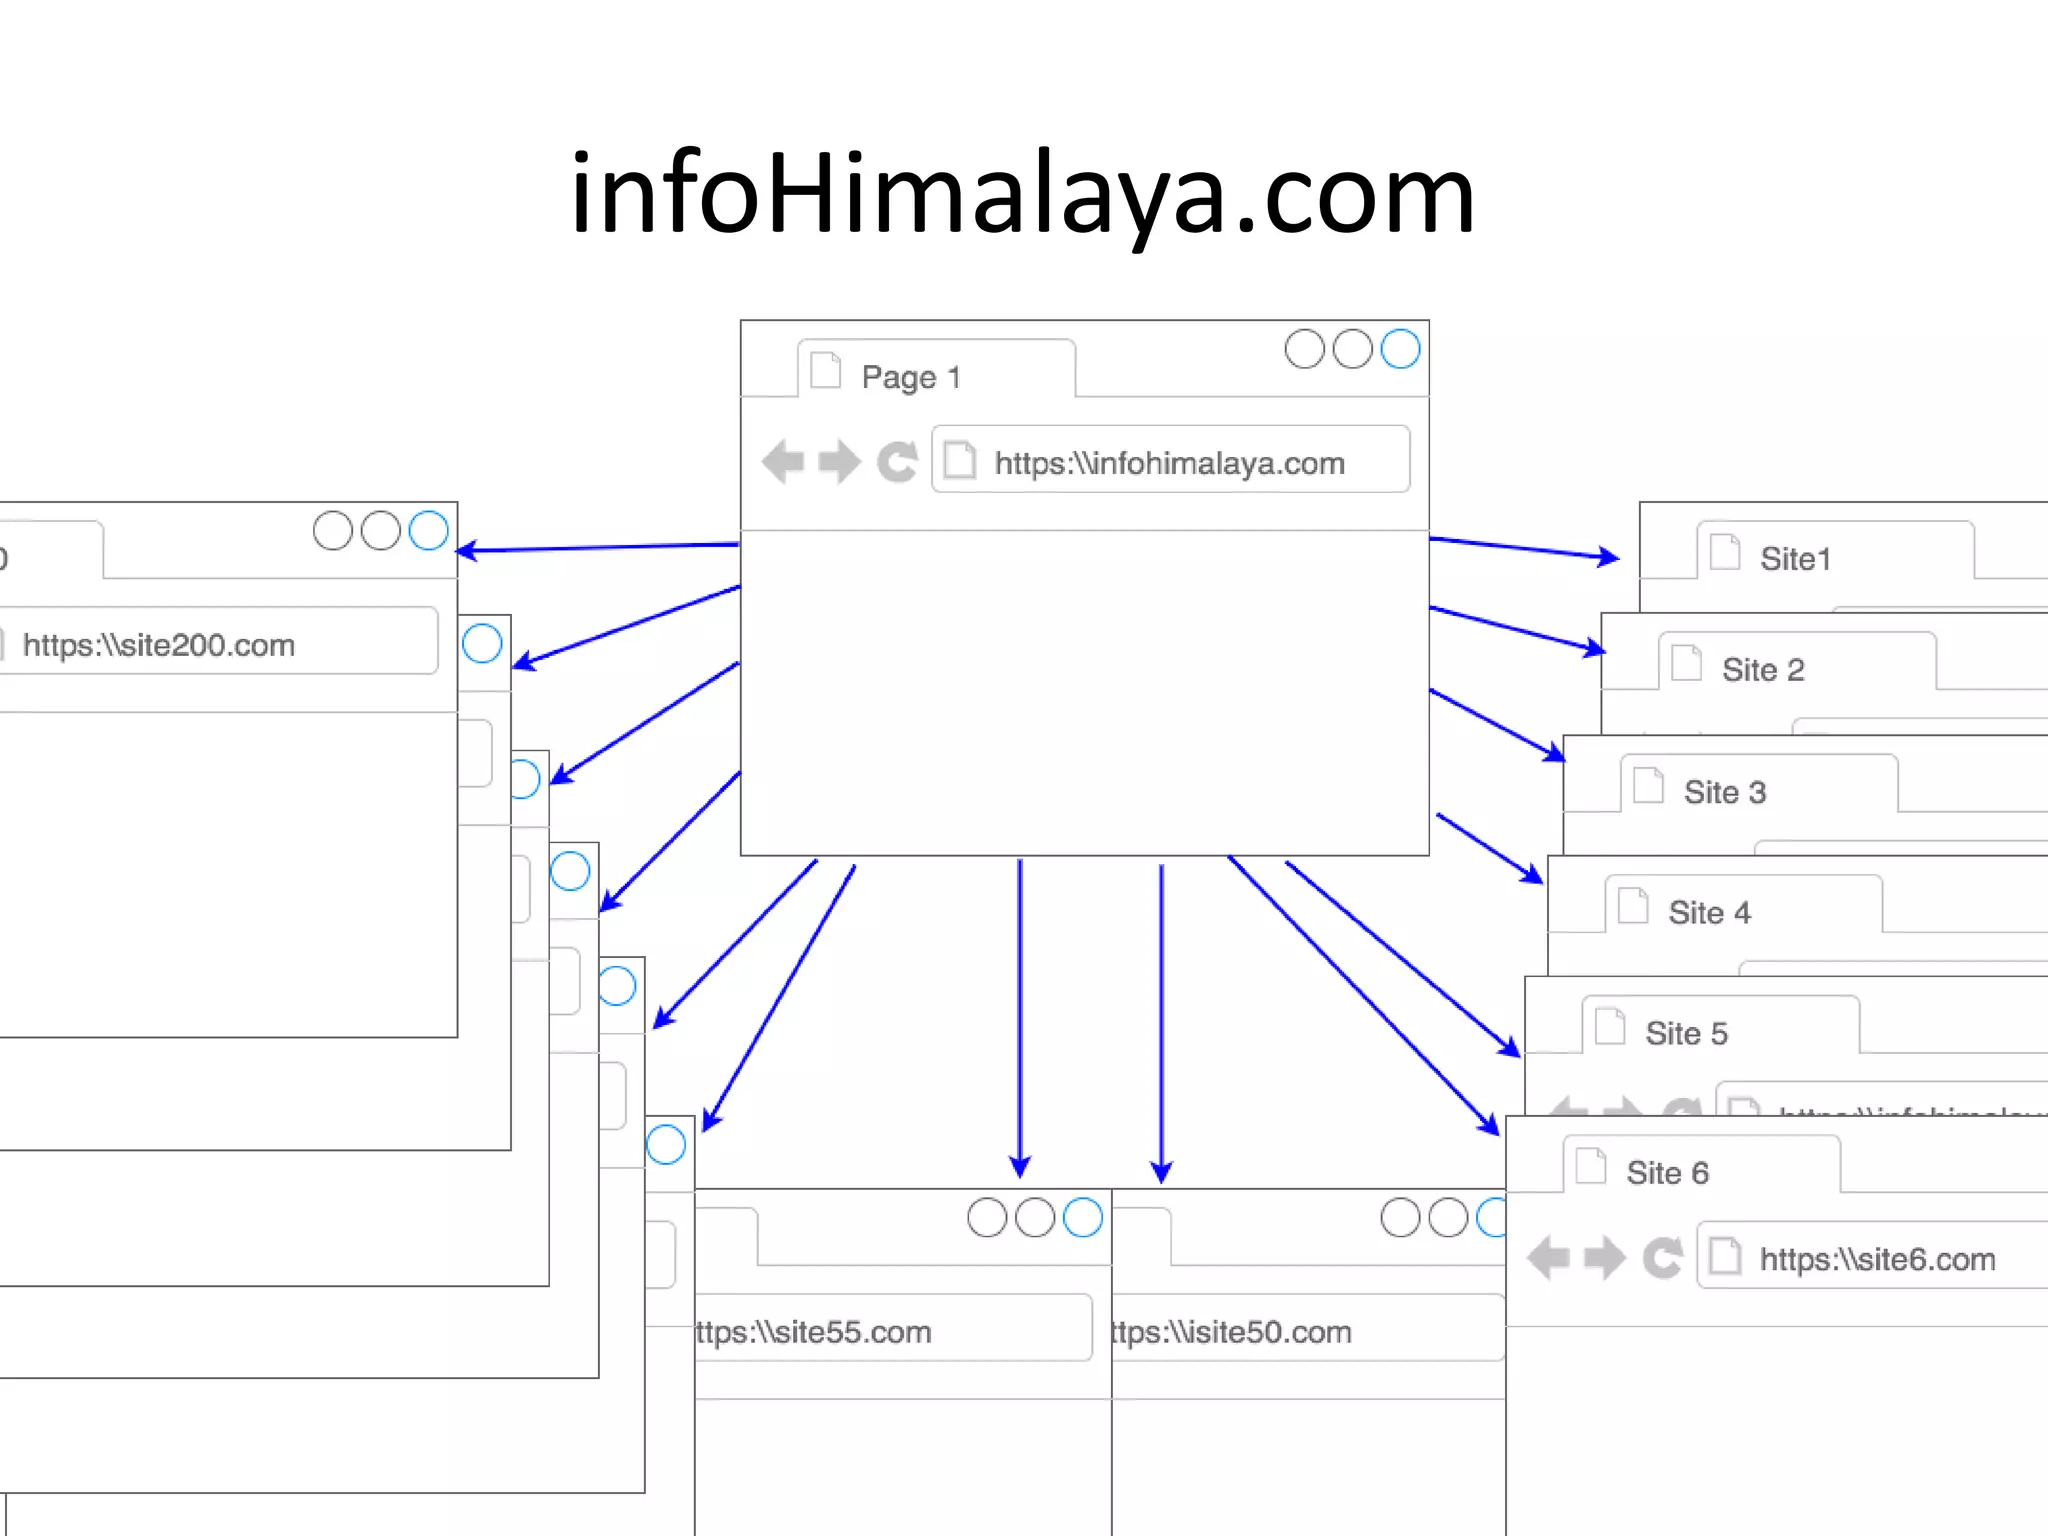2048x1536 pixels.
Task: Click the site200.com address field
Action: pyautogui.click(x=219, y=641)
